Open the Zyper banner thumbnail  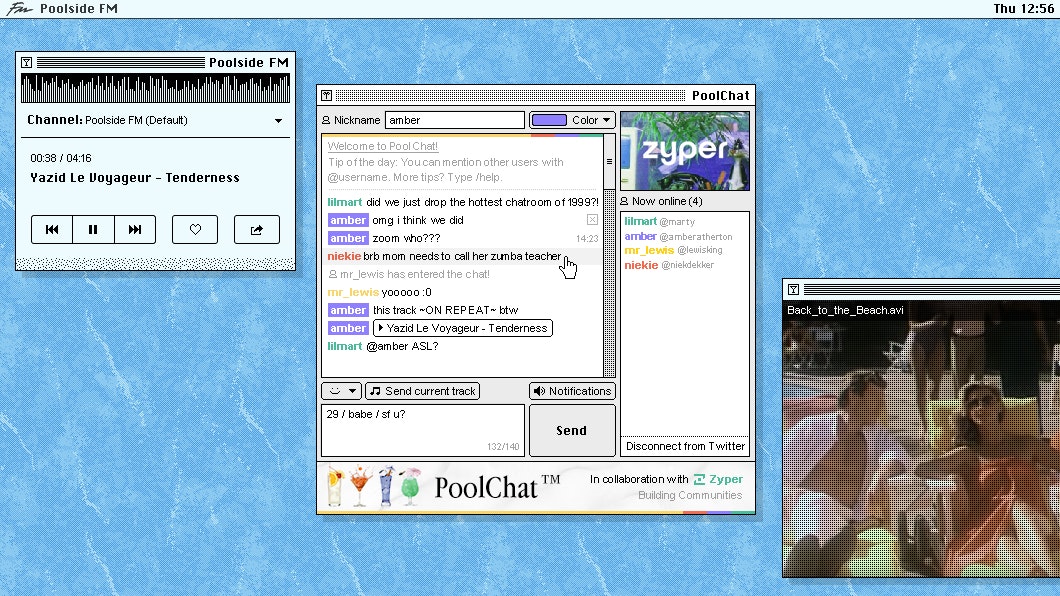685,151
